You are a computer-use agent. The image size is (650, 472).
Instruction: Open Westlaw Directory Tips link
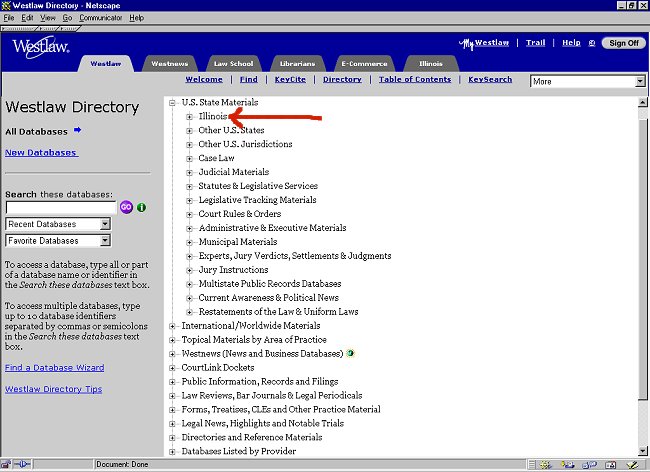coord(53,389)
